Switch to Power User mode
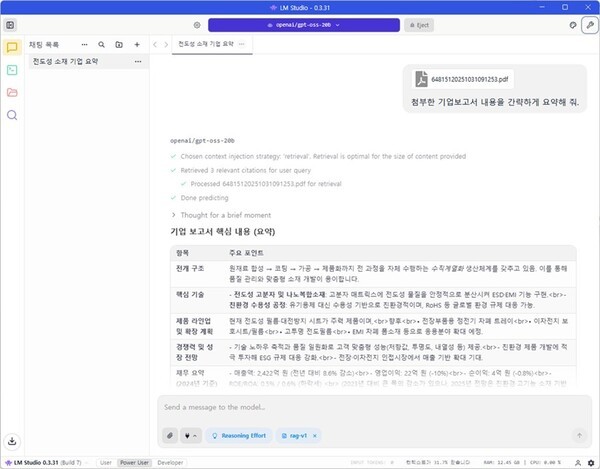Image resolution: width=600 pixels, height=469 pixels. pyautogui.click(x=134, y=463)
